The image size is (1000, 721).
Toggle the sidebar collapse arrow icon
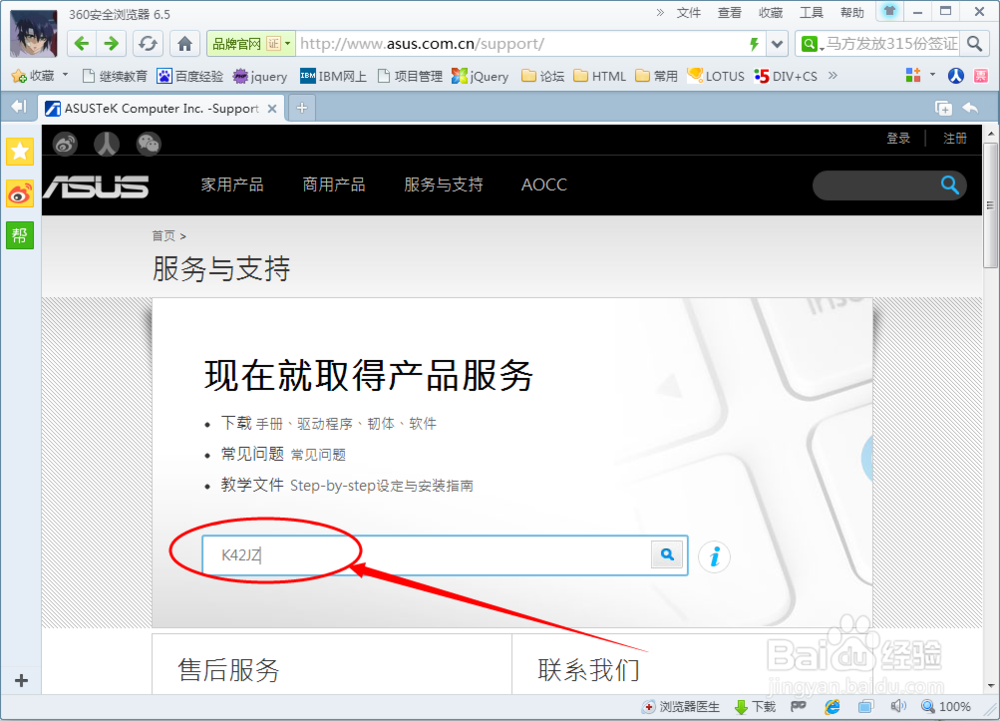(x=19, y=106)
